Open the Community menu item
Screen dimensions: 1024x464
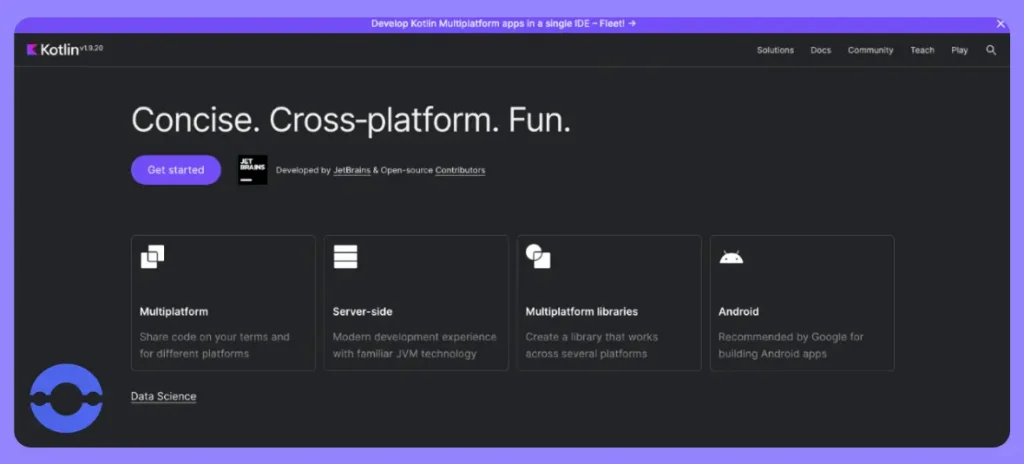[x=871, y=50]
